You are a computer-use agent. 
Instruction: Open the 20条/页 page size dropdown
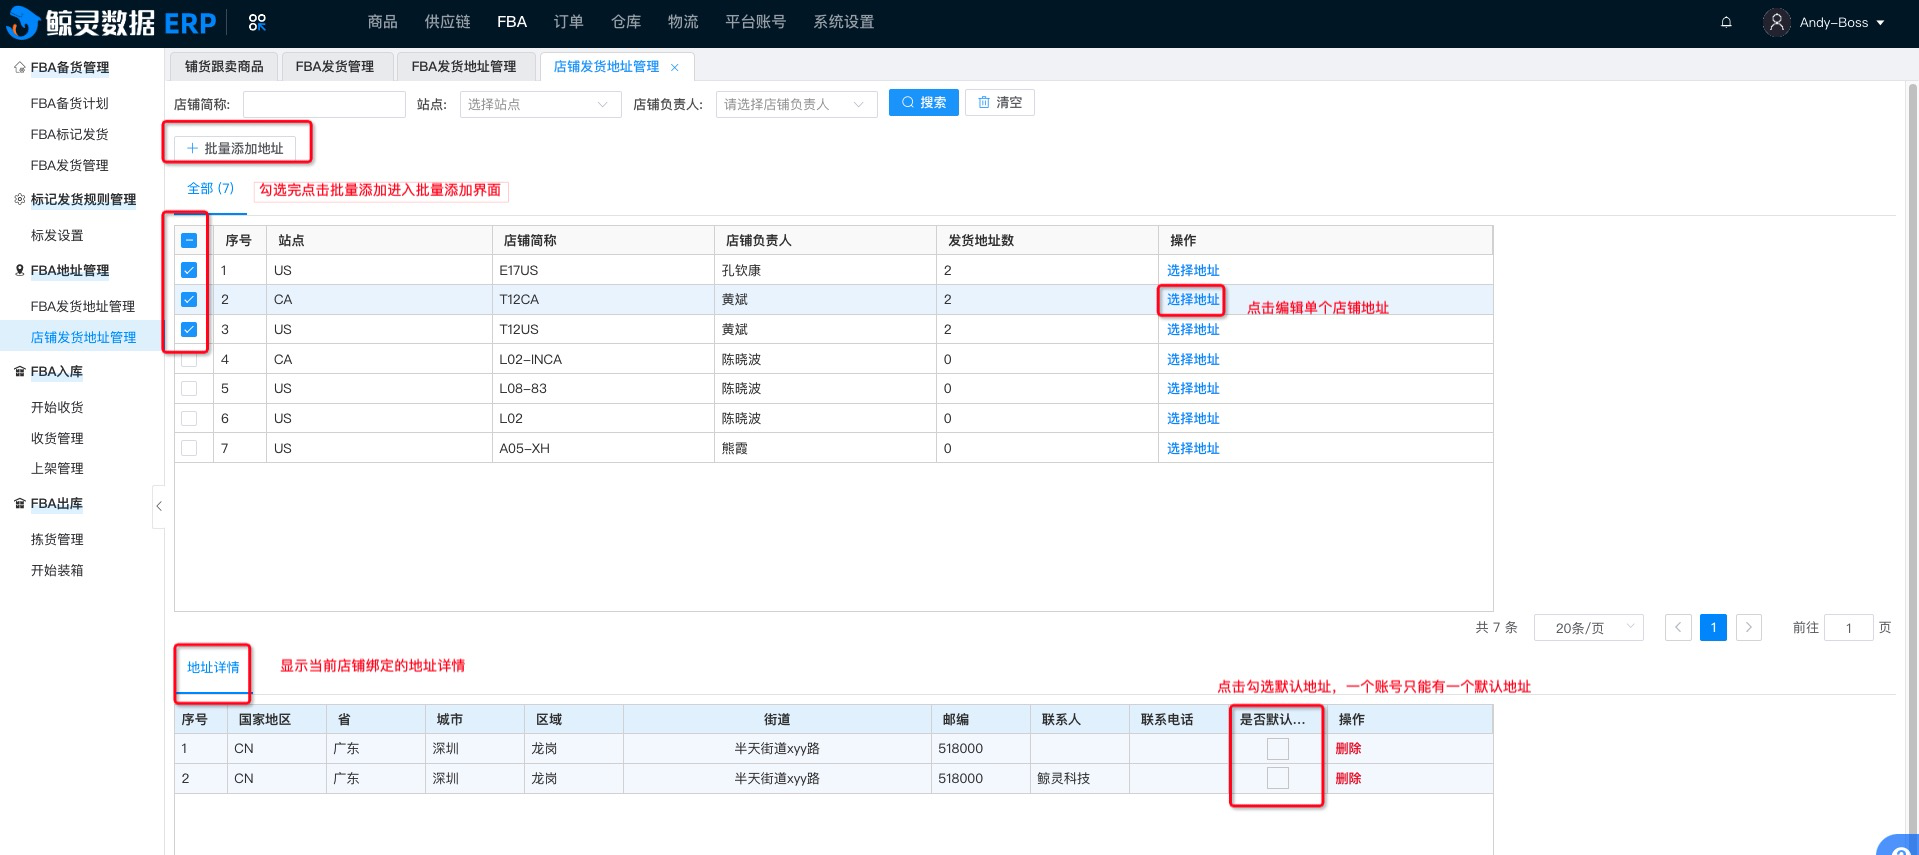1589,627
